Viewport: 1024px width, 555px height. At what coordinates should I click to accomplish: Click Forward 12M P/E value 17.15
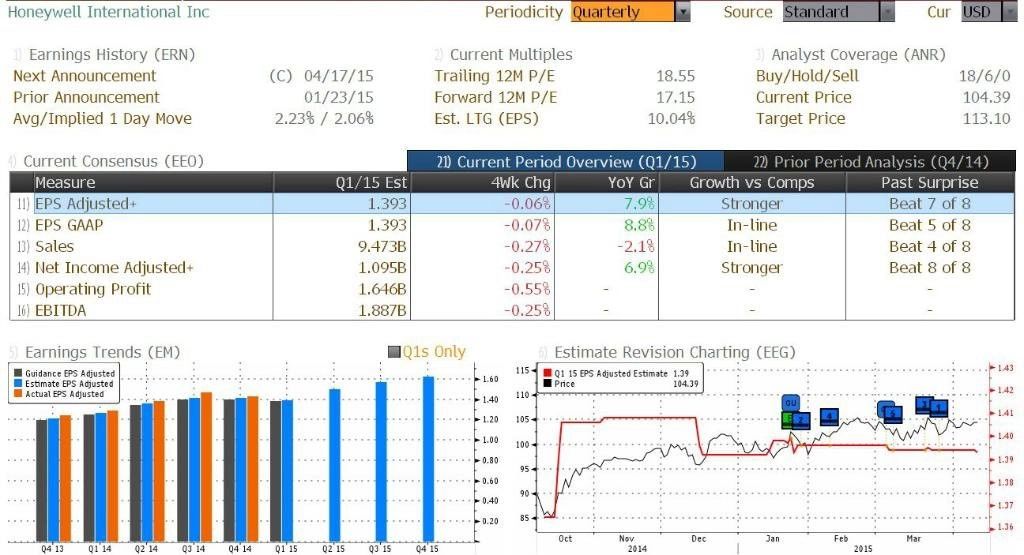[675, 97]
